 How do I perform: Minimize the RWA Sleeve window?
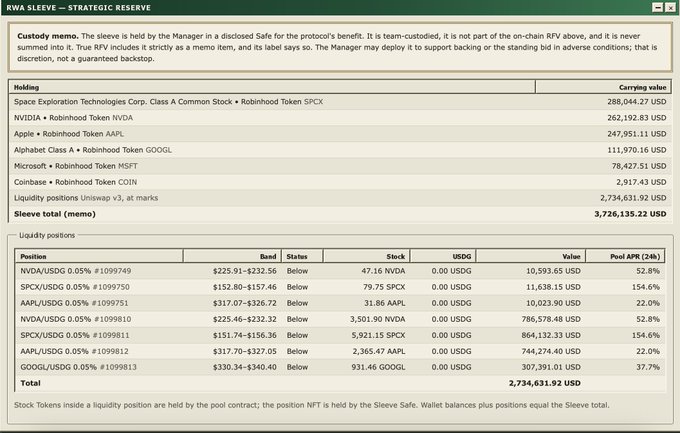click(x=658, y=7)
